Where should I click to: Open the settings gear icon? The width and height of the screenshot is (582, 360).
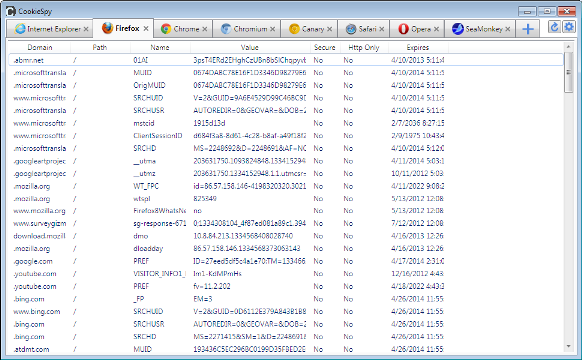point(569,27)
